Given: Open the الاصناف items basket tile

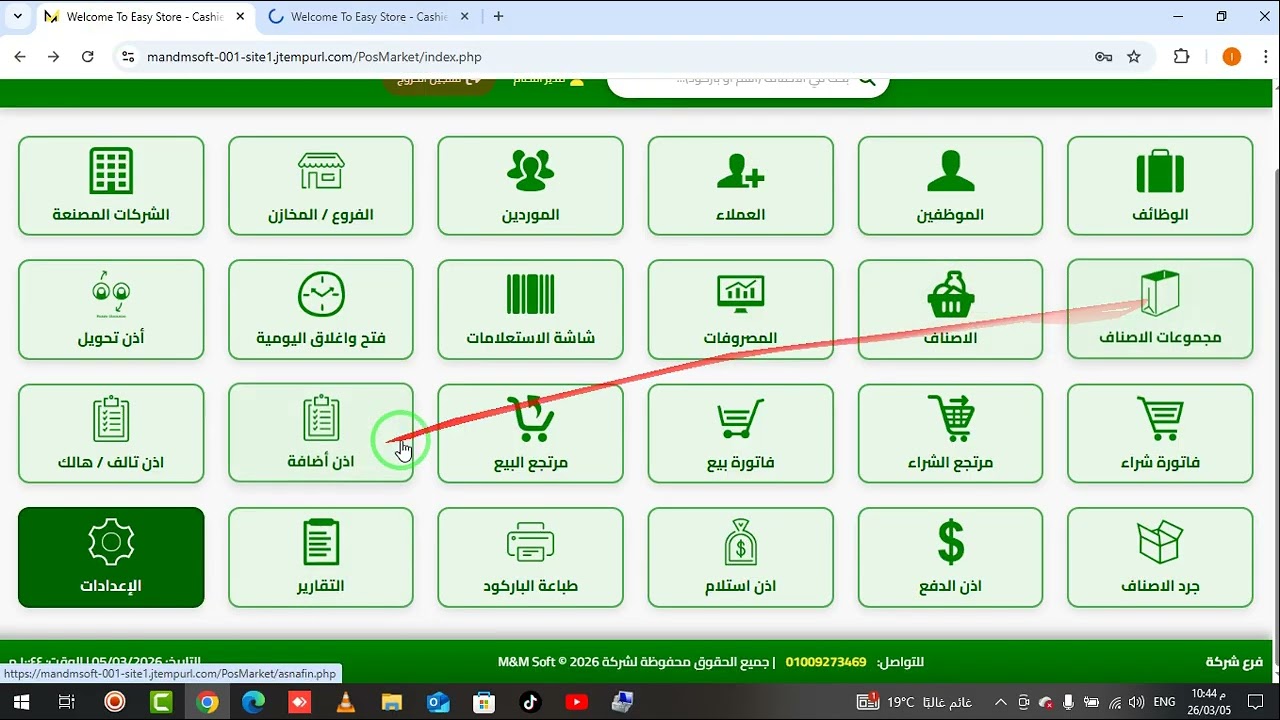Looking at the screenshot, I should [950, 310].
